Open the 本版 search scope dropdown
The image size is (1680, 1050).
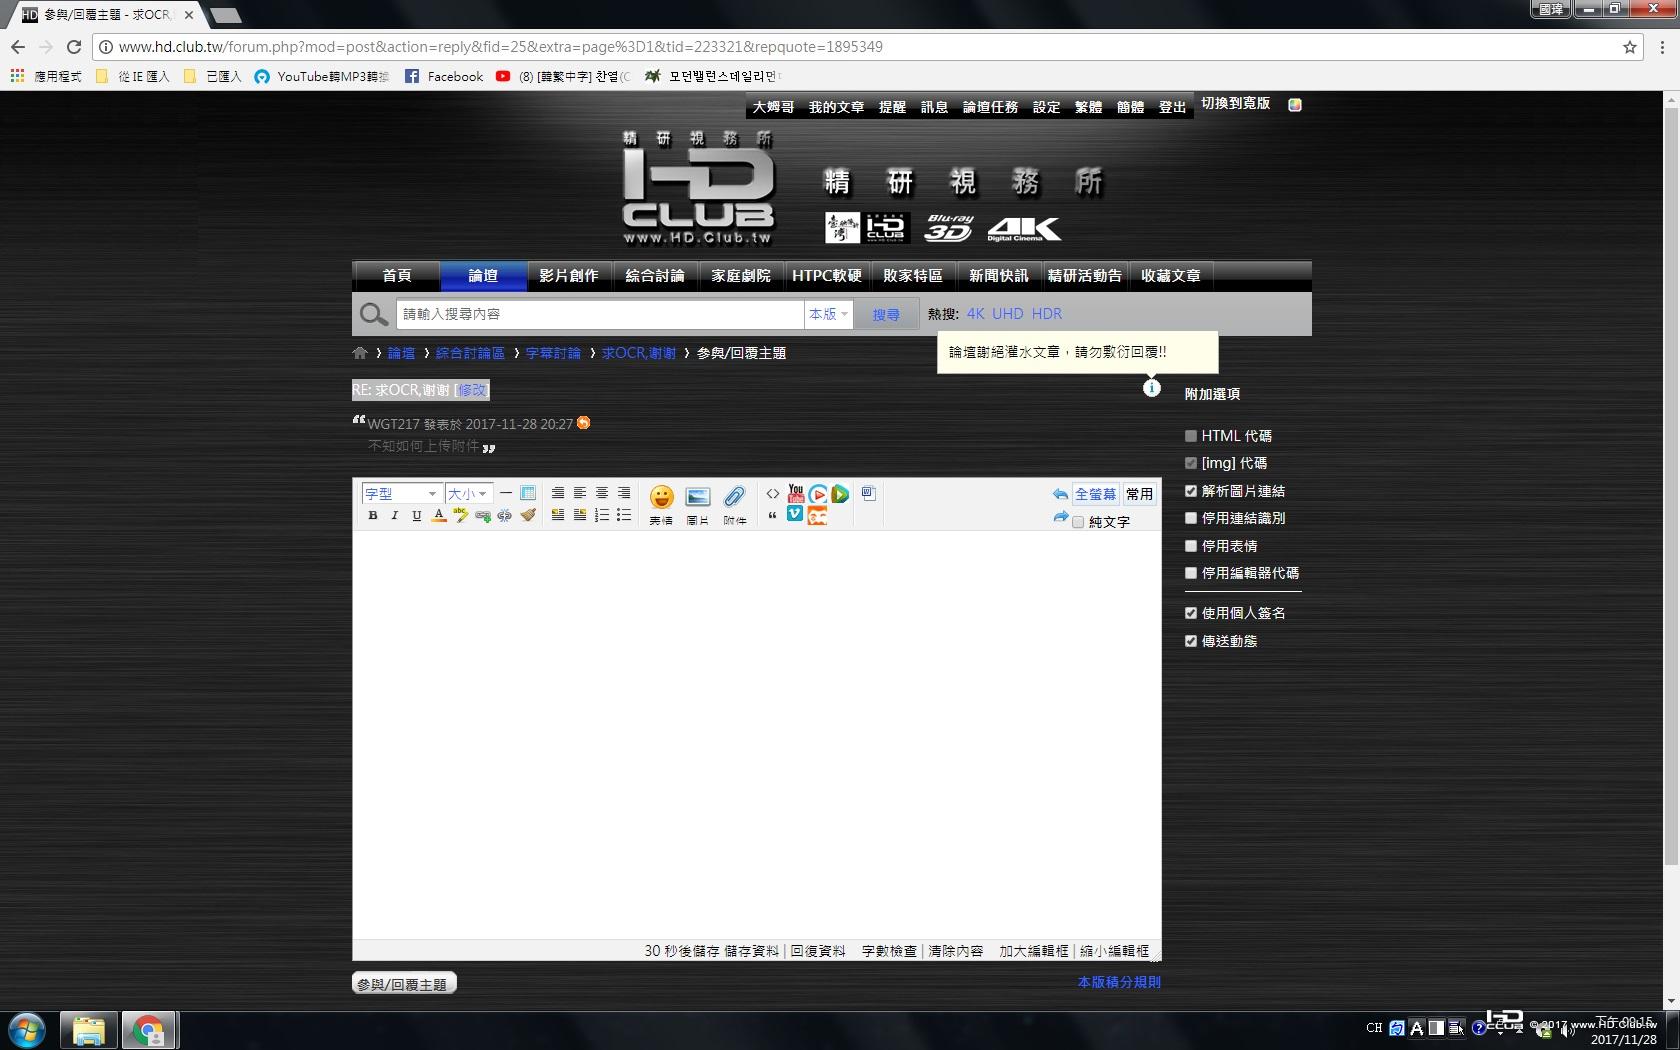coord(828,314)
